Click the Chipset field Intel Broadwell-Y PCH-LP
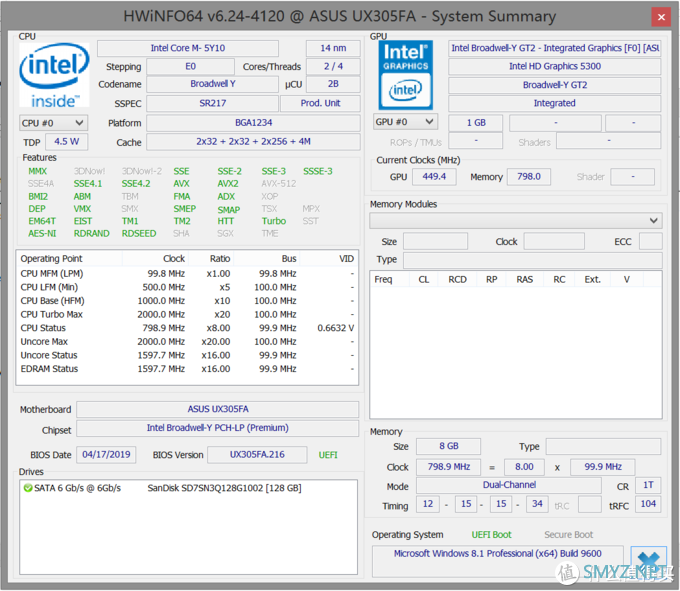This screenshot has width=680, height=591. 218,428
